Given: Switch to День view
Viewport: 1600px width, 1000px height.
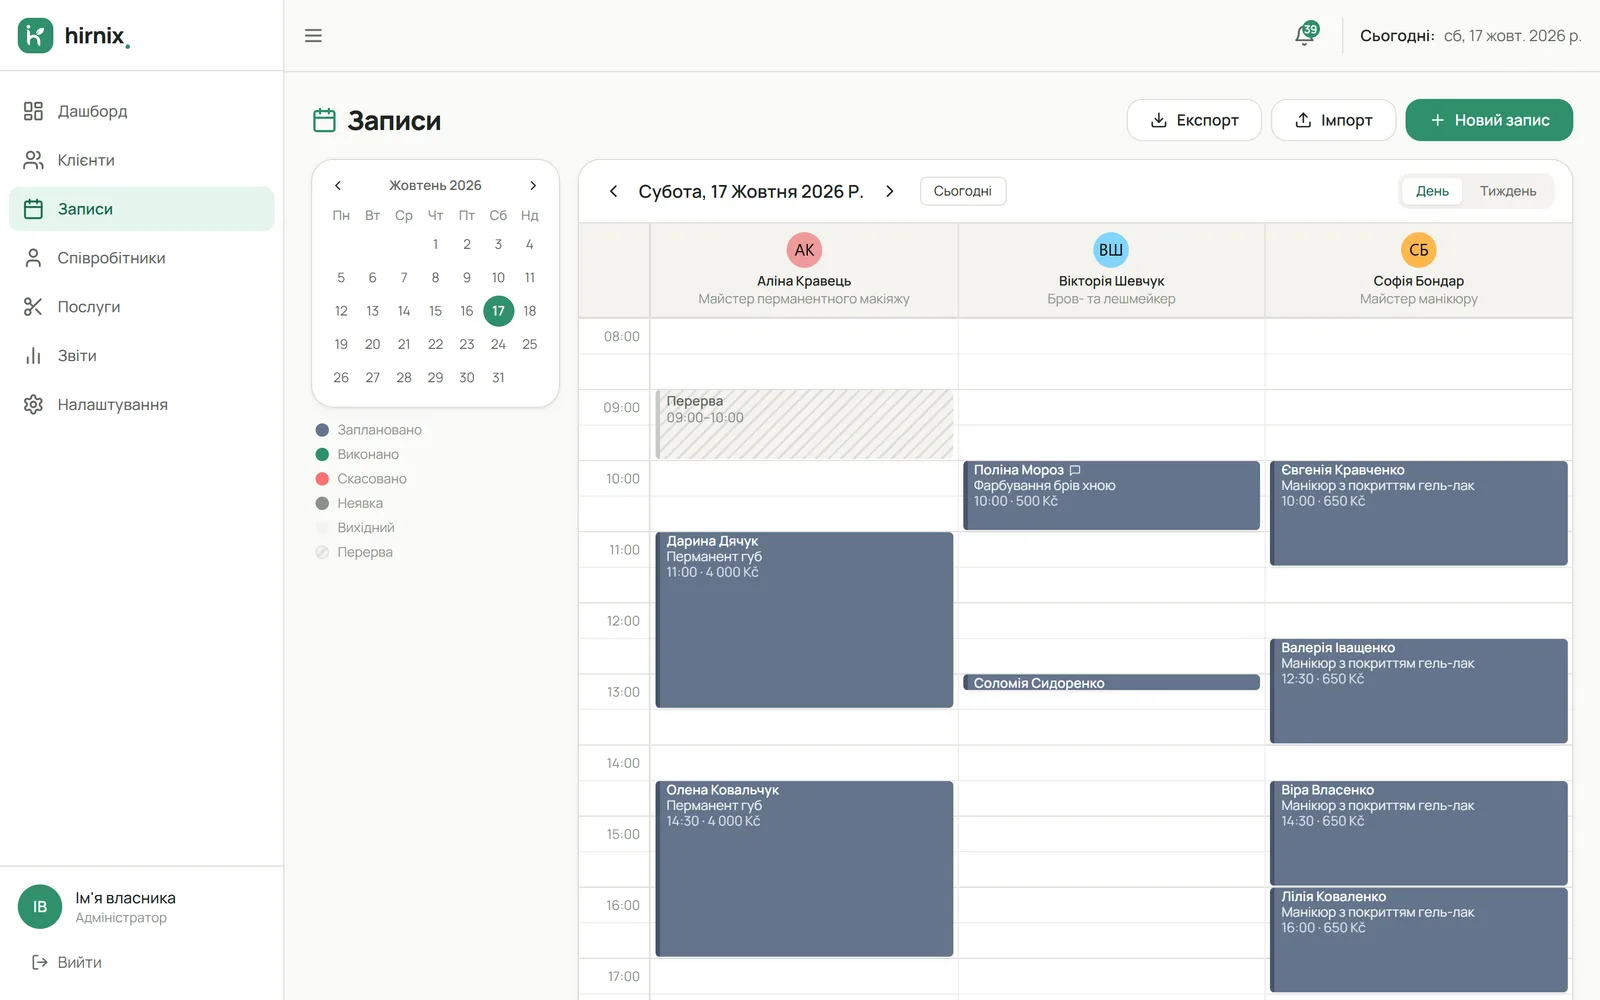Looking at the screenshot, I should [x=1432, y=191].
